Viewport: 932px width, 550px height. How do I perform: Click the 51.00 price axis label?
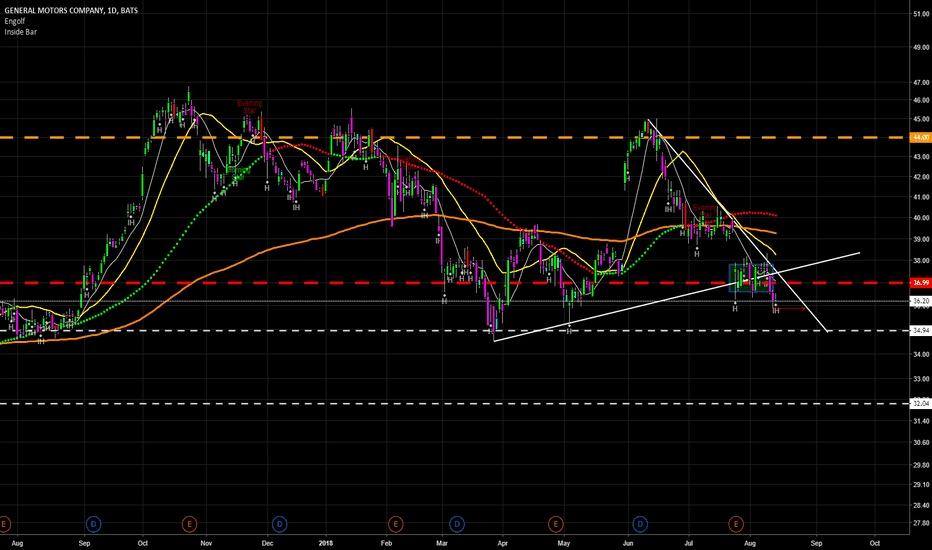pos(921,14)
